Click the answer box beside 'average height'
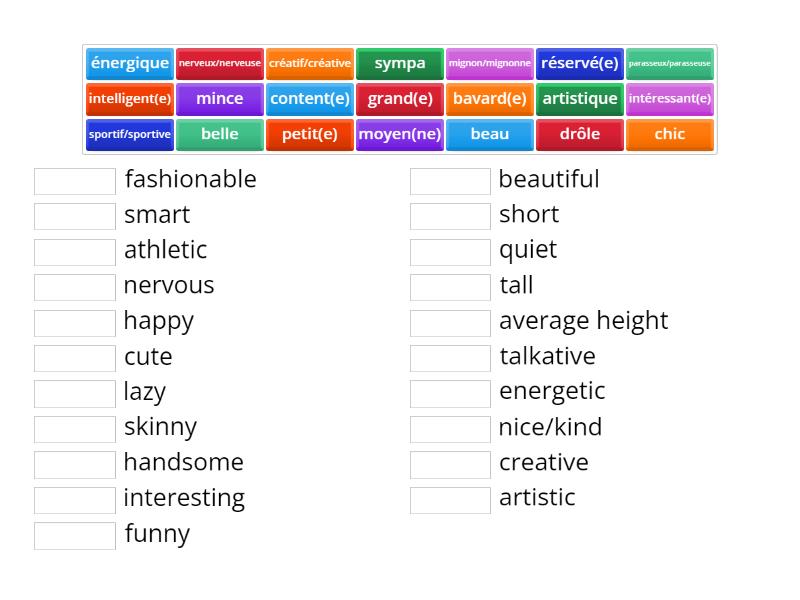 coord(450,323)
